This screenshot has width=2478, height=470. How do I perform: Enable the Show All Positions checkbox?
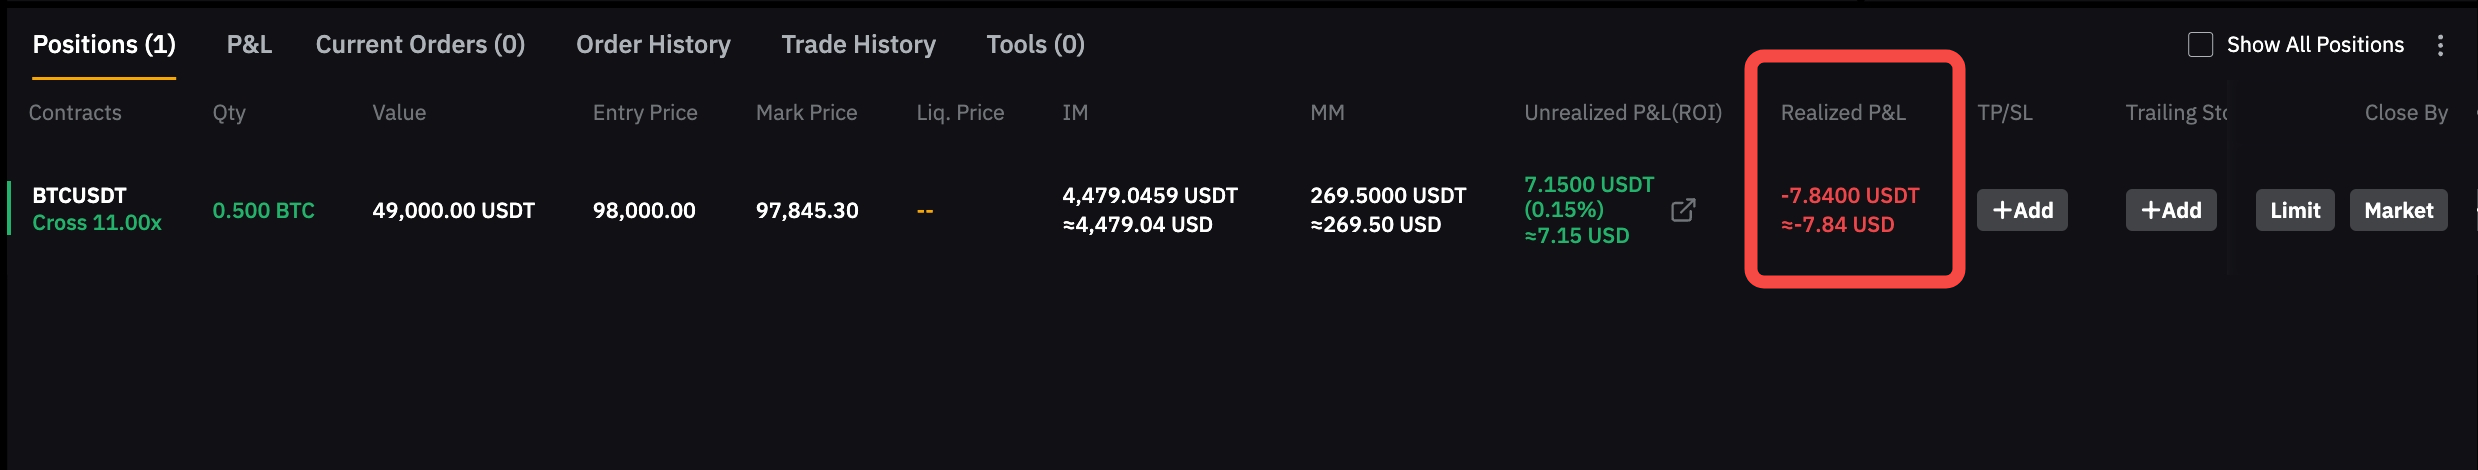[2200, 45]
